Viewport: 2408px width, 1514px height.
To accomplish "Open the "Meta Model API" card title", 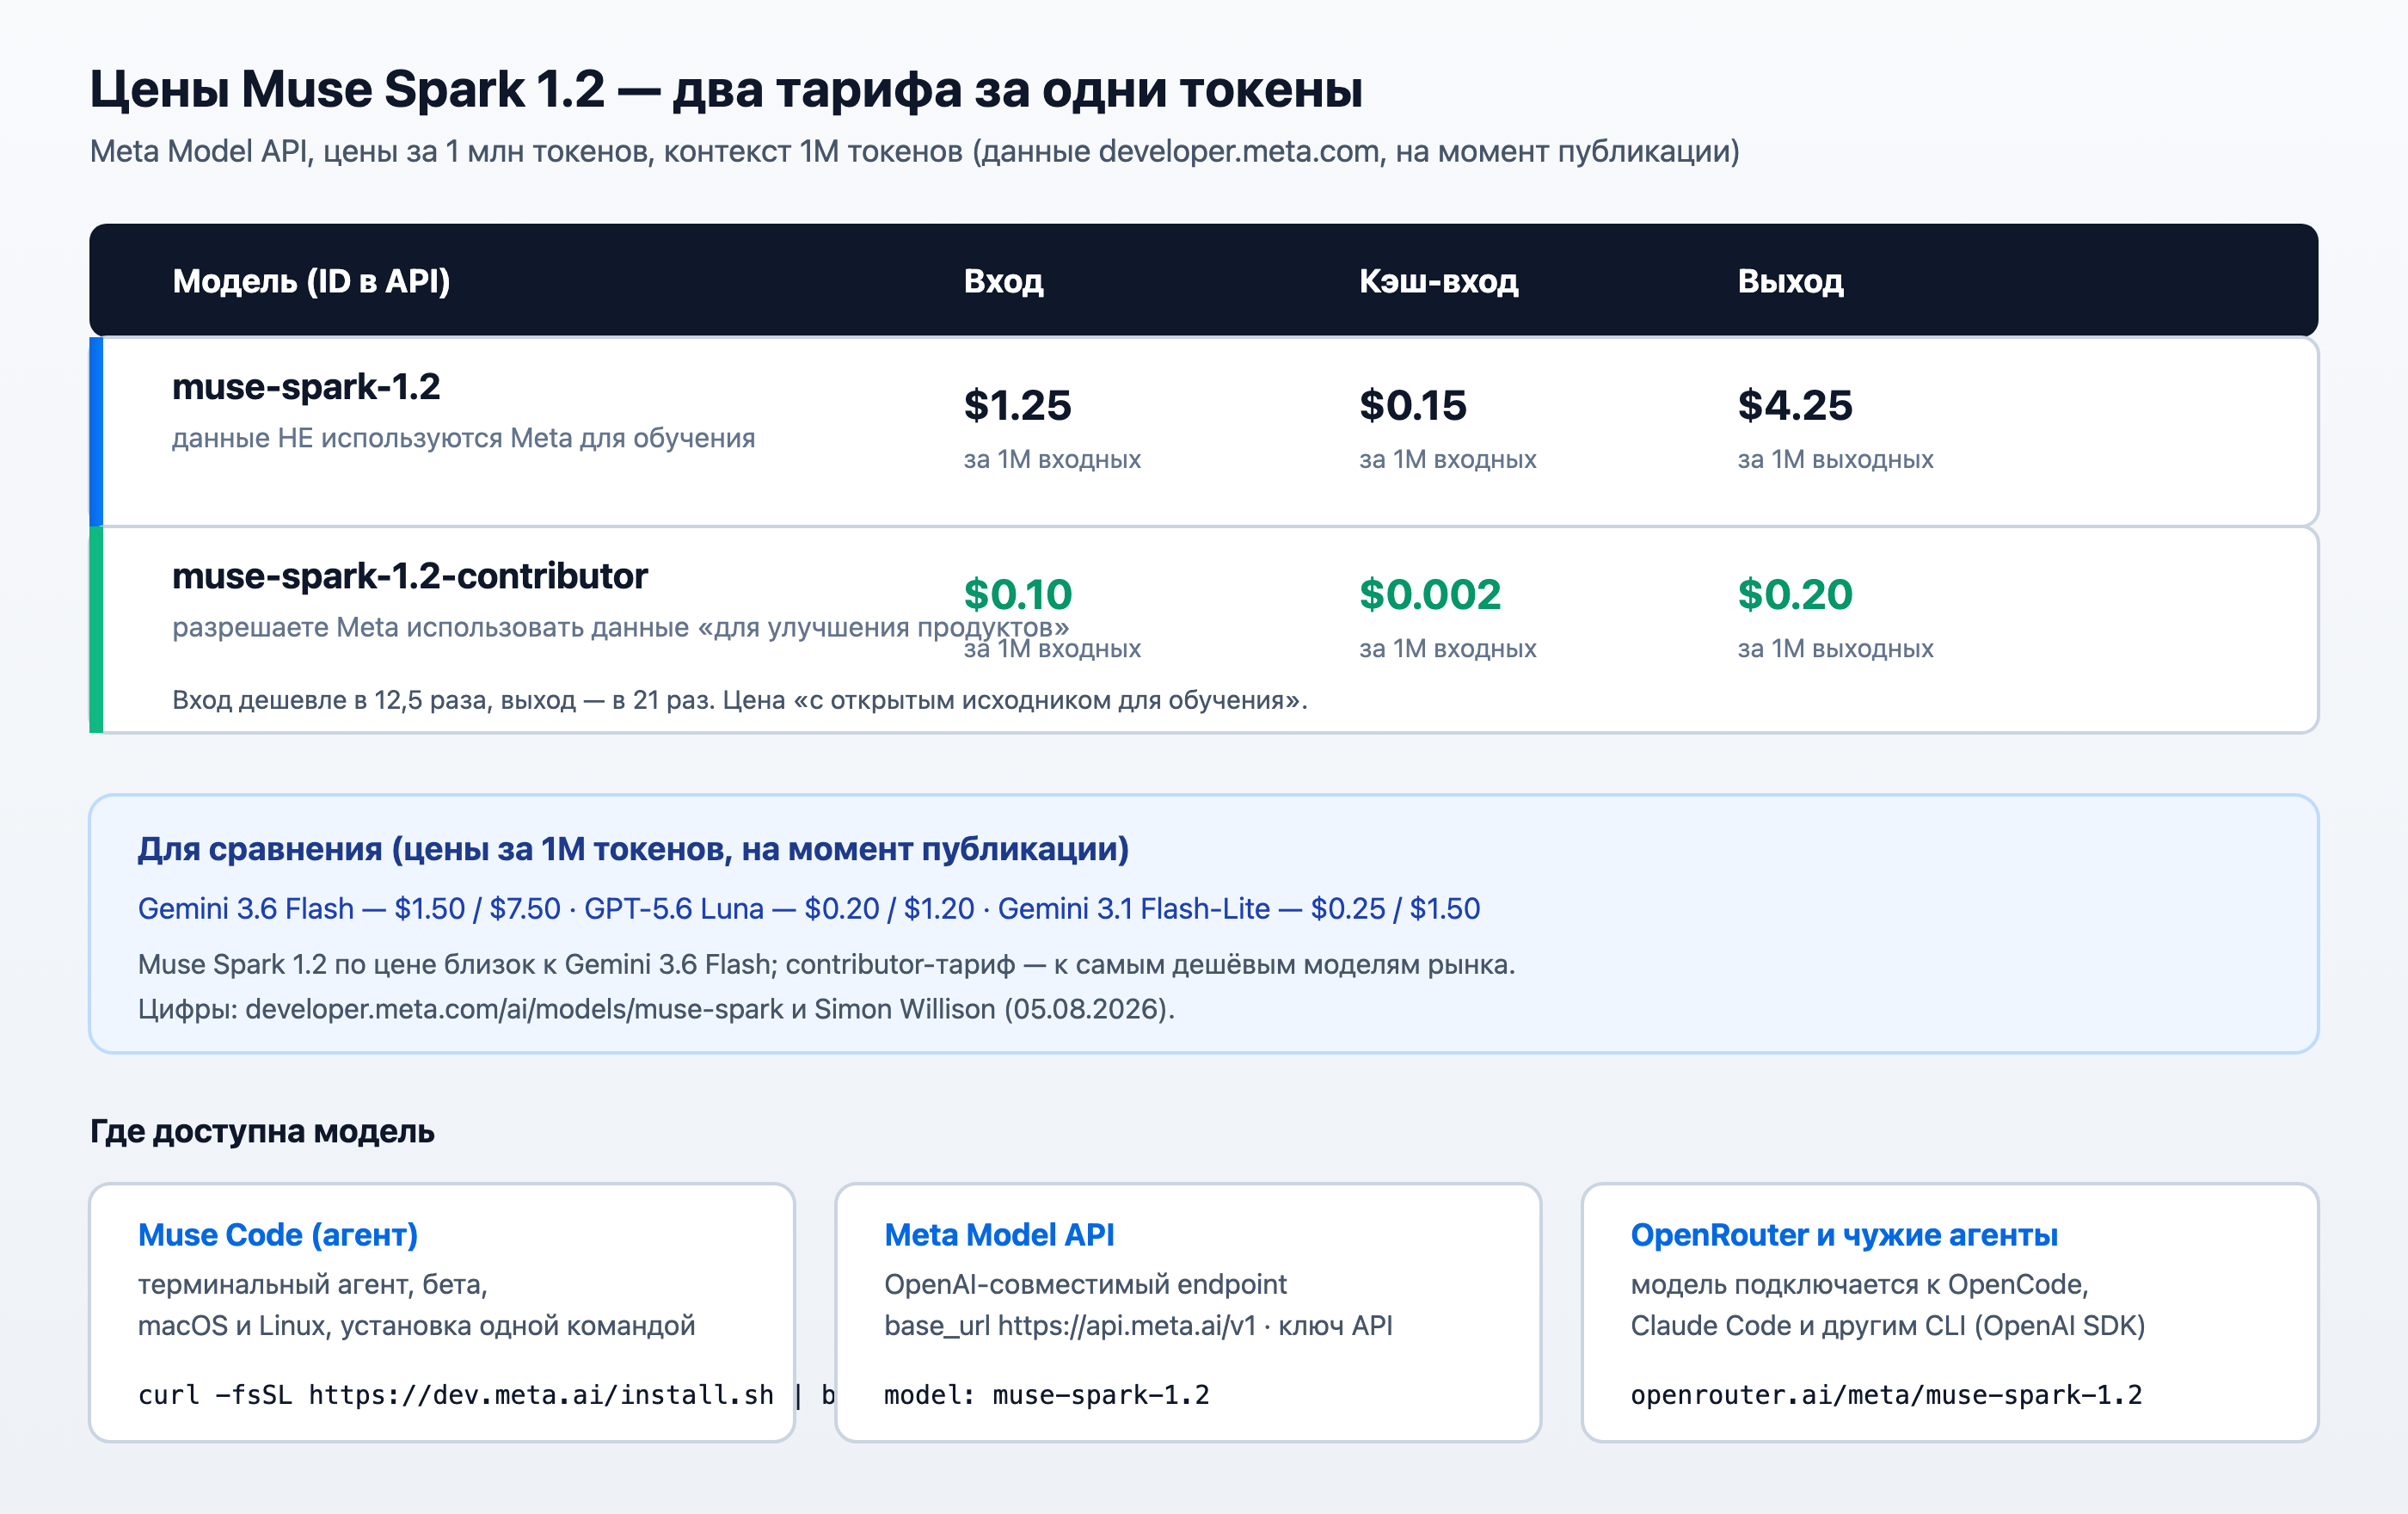I will click(x=998, y=1235).
